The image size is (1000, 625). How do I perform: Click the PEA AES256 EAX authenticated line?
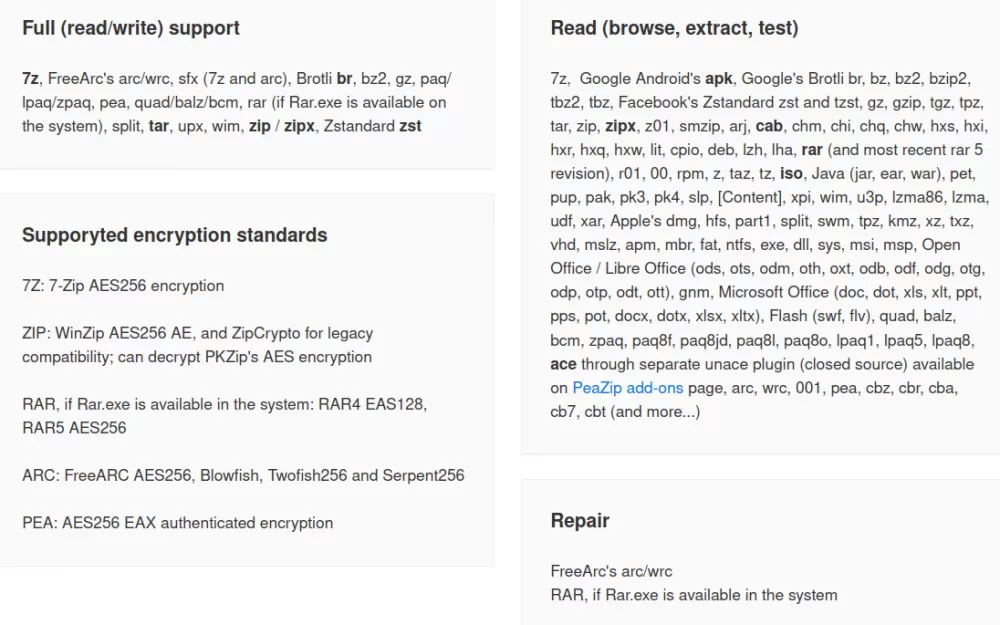pos(178,523)
